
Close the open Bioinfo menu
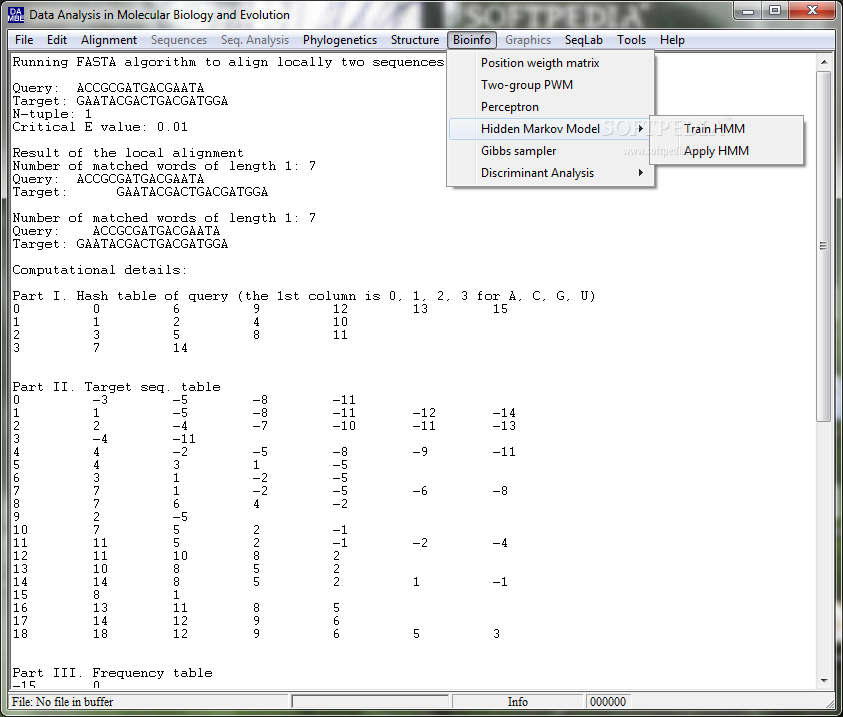pyautogui.click(x=471, y=40)
